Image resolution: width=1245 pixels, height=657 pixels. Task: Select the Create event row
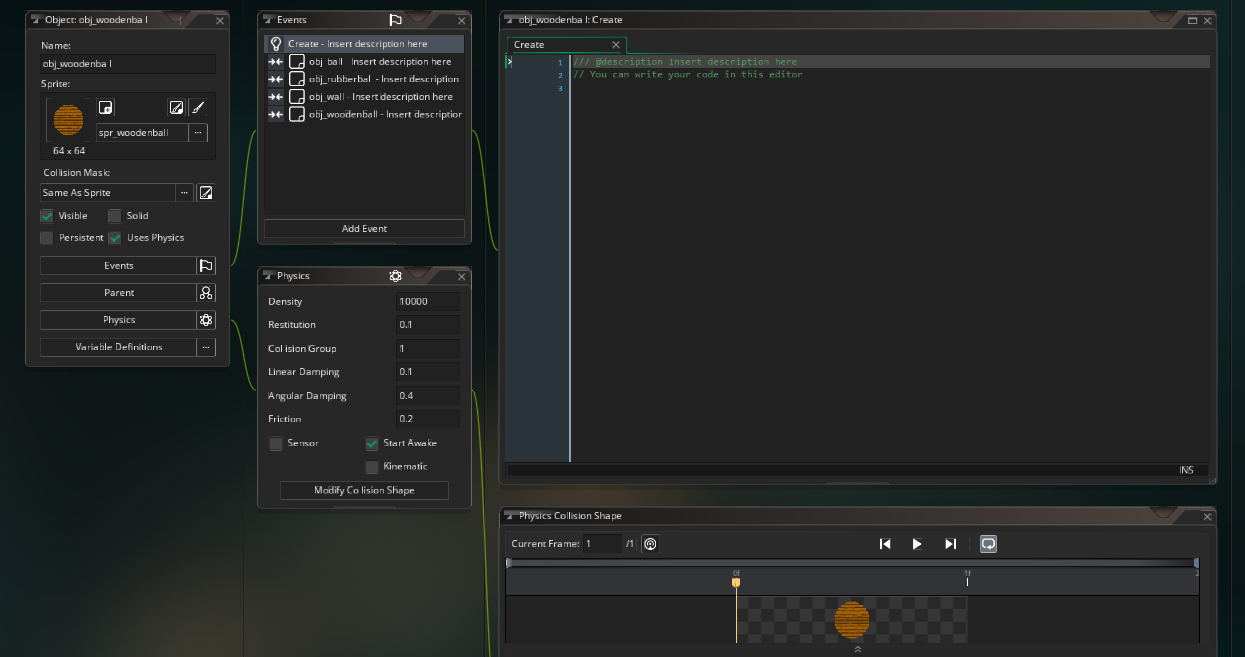(x=364, y=44)
